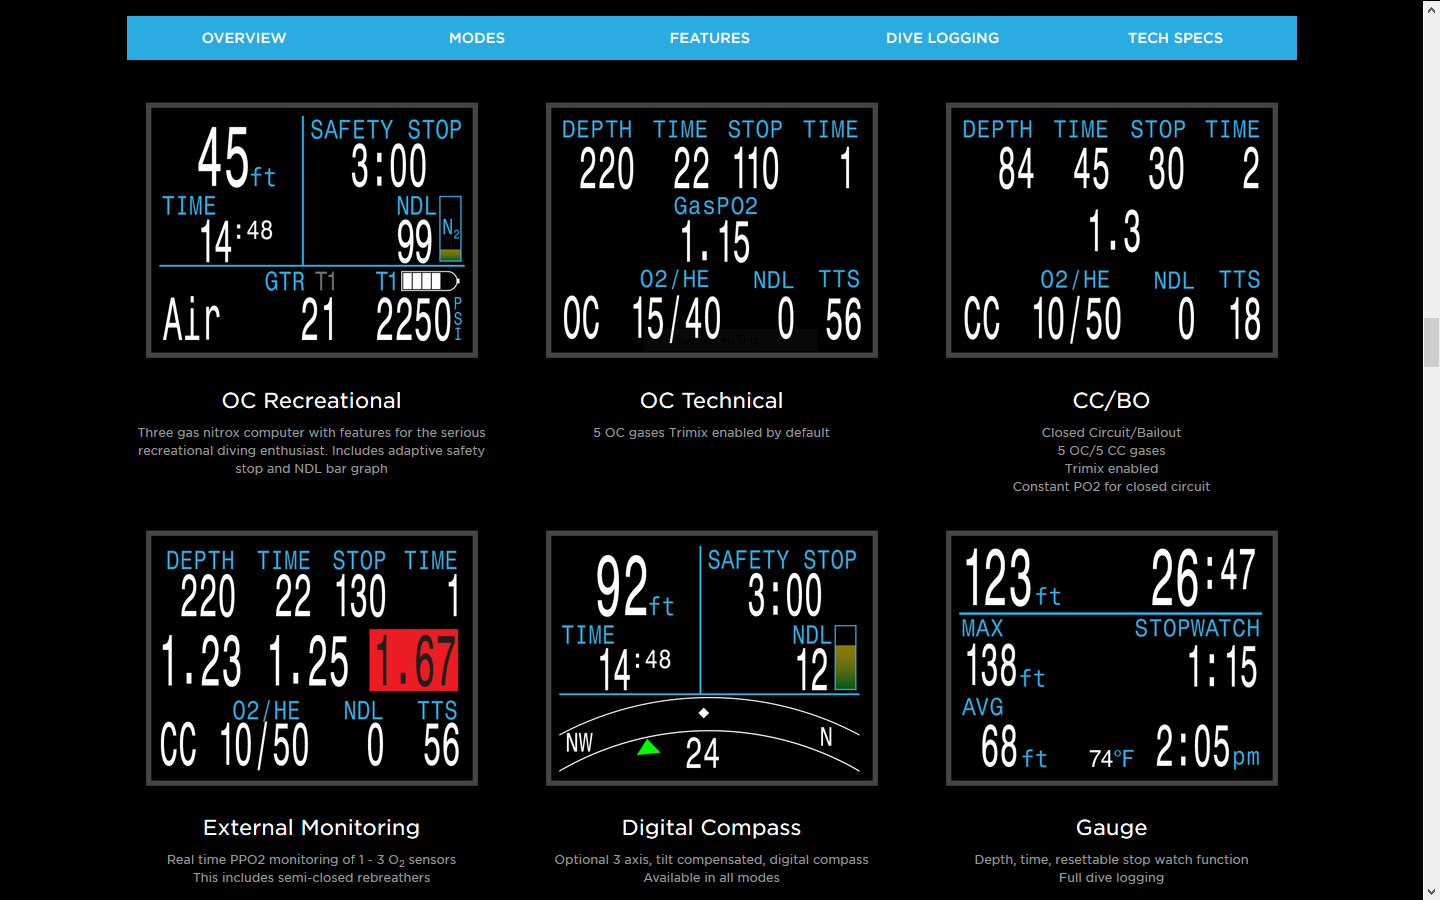Screen dimensions: 1440x900
Task: Click the Digital Compass heading
Action: [712, 828]
